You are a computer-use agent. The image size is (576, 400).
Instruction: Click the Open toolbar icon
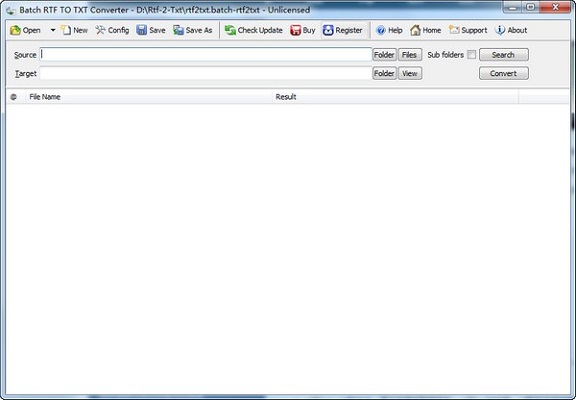point(15,30)
